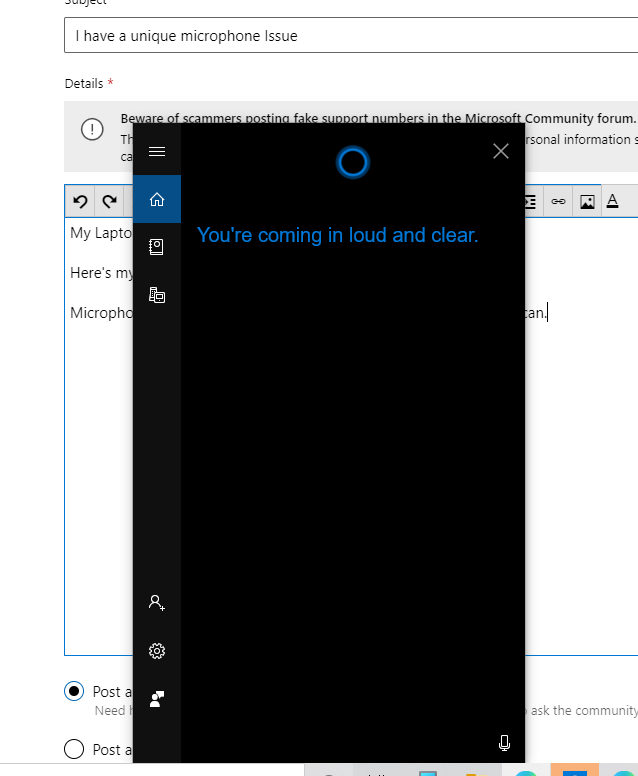Select first Post radio button

[x=74, y=691]
